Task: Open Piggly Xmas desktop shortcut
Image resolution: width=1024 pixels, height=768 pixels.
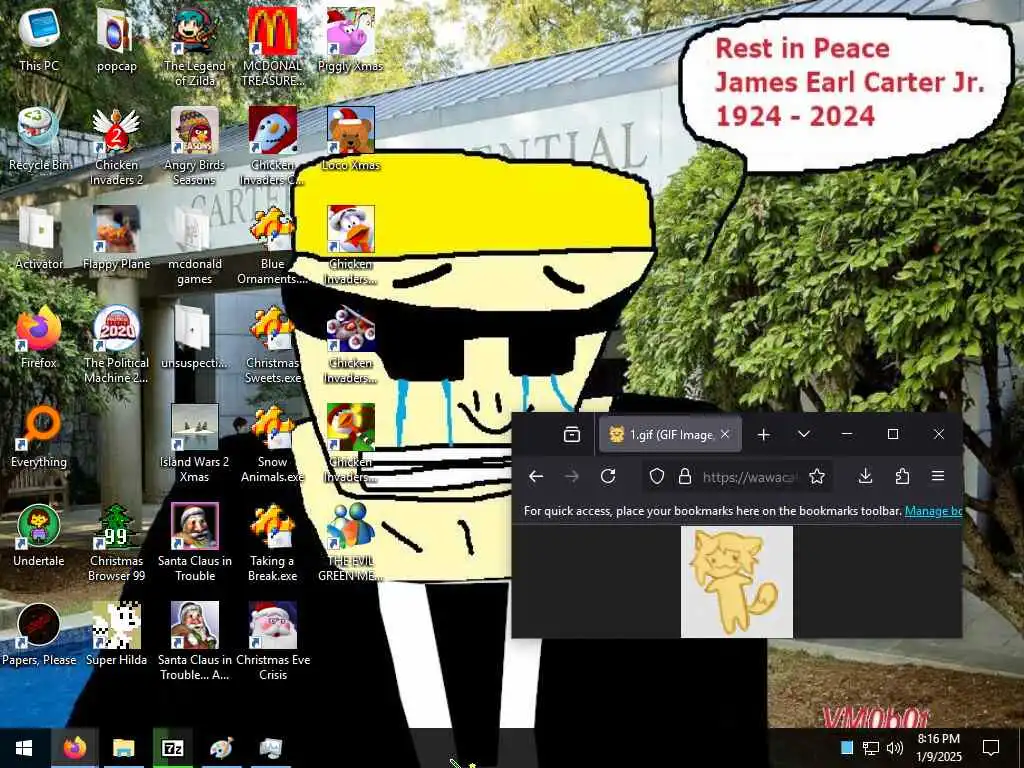Action: tap(350, 38)
